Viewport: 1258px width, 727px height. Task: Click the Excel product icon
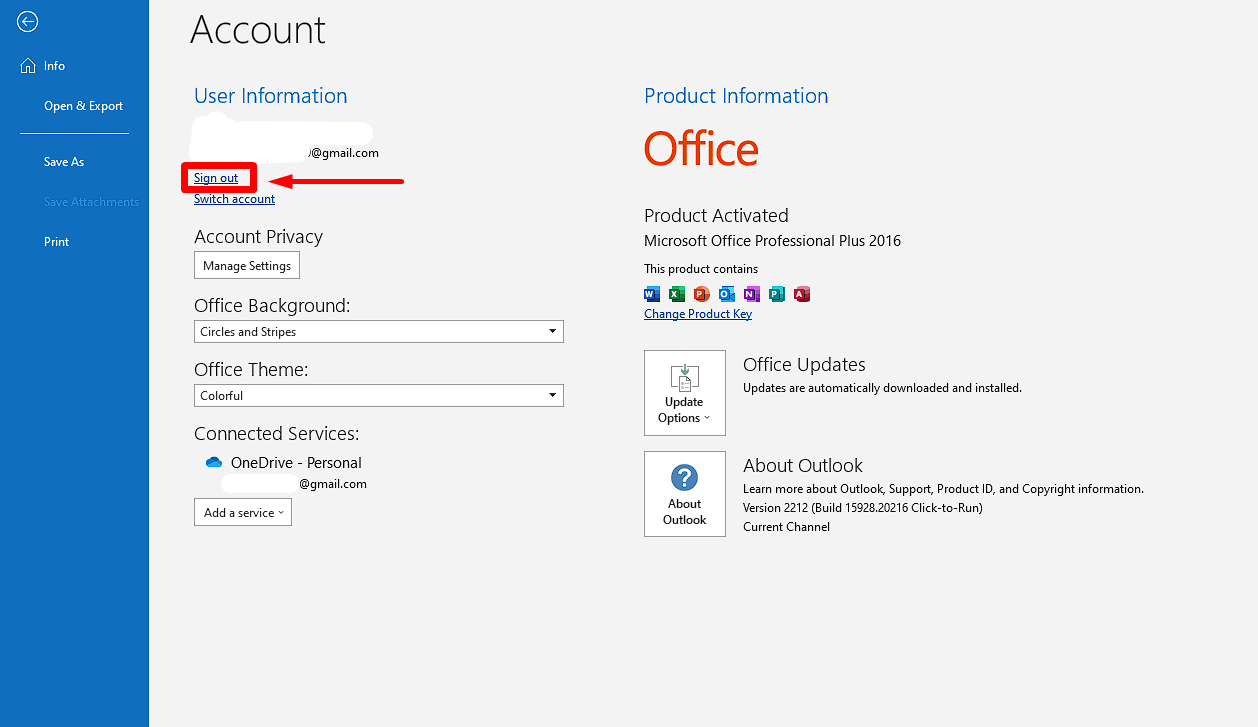point(677,294)
